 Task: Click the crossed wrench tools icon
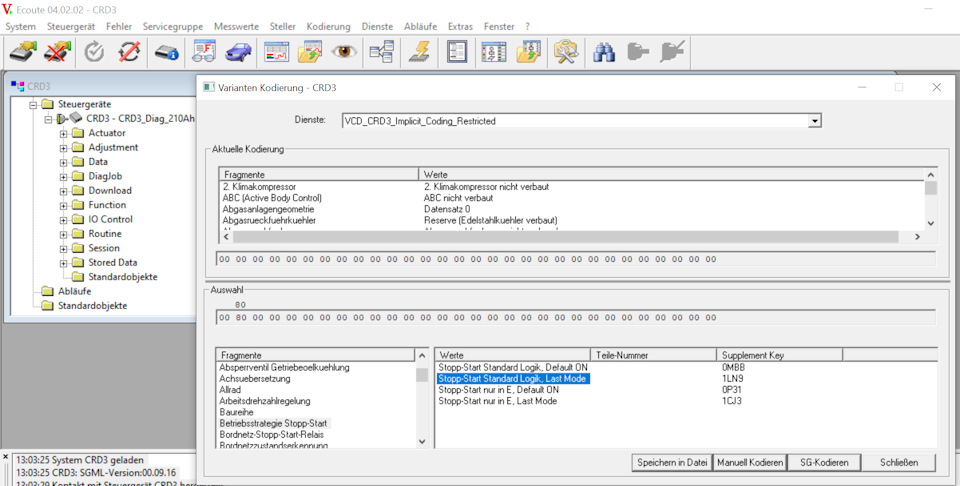coord(567,51)
